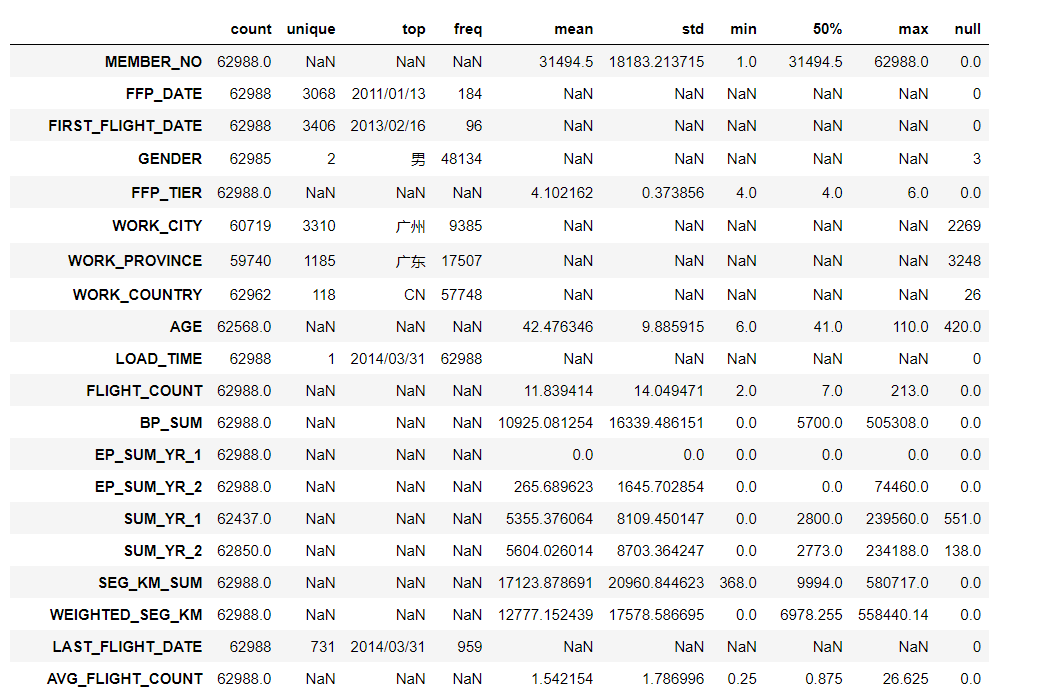1048x691 pixels.
Task: Click the 'null' column header
Action: point(967,29)
